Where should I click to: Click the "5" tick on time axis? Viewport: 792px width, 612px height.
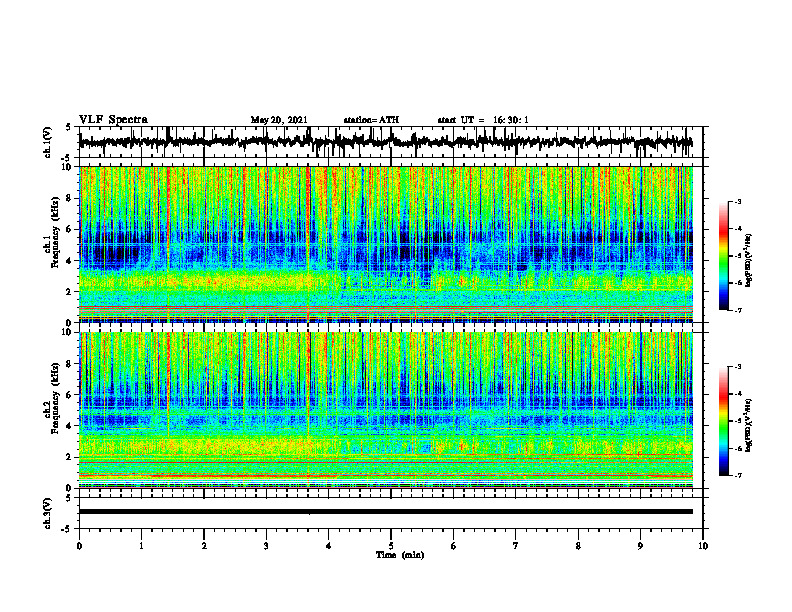pos(391,546)
